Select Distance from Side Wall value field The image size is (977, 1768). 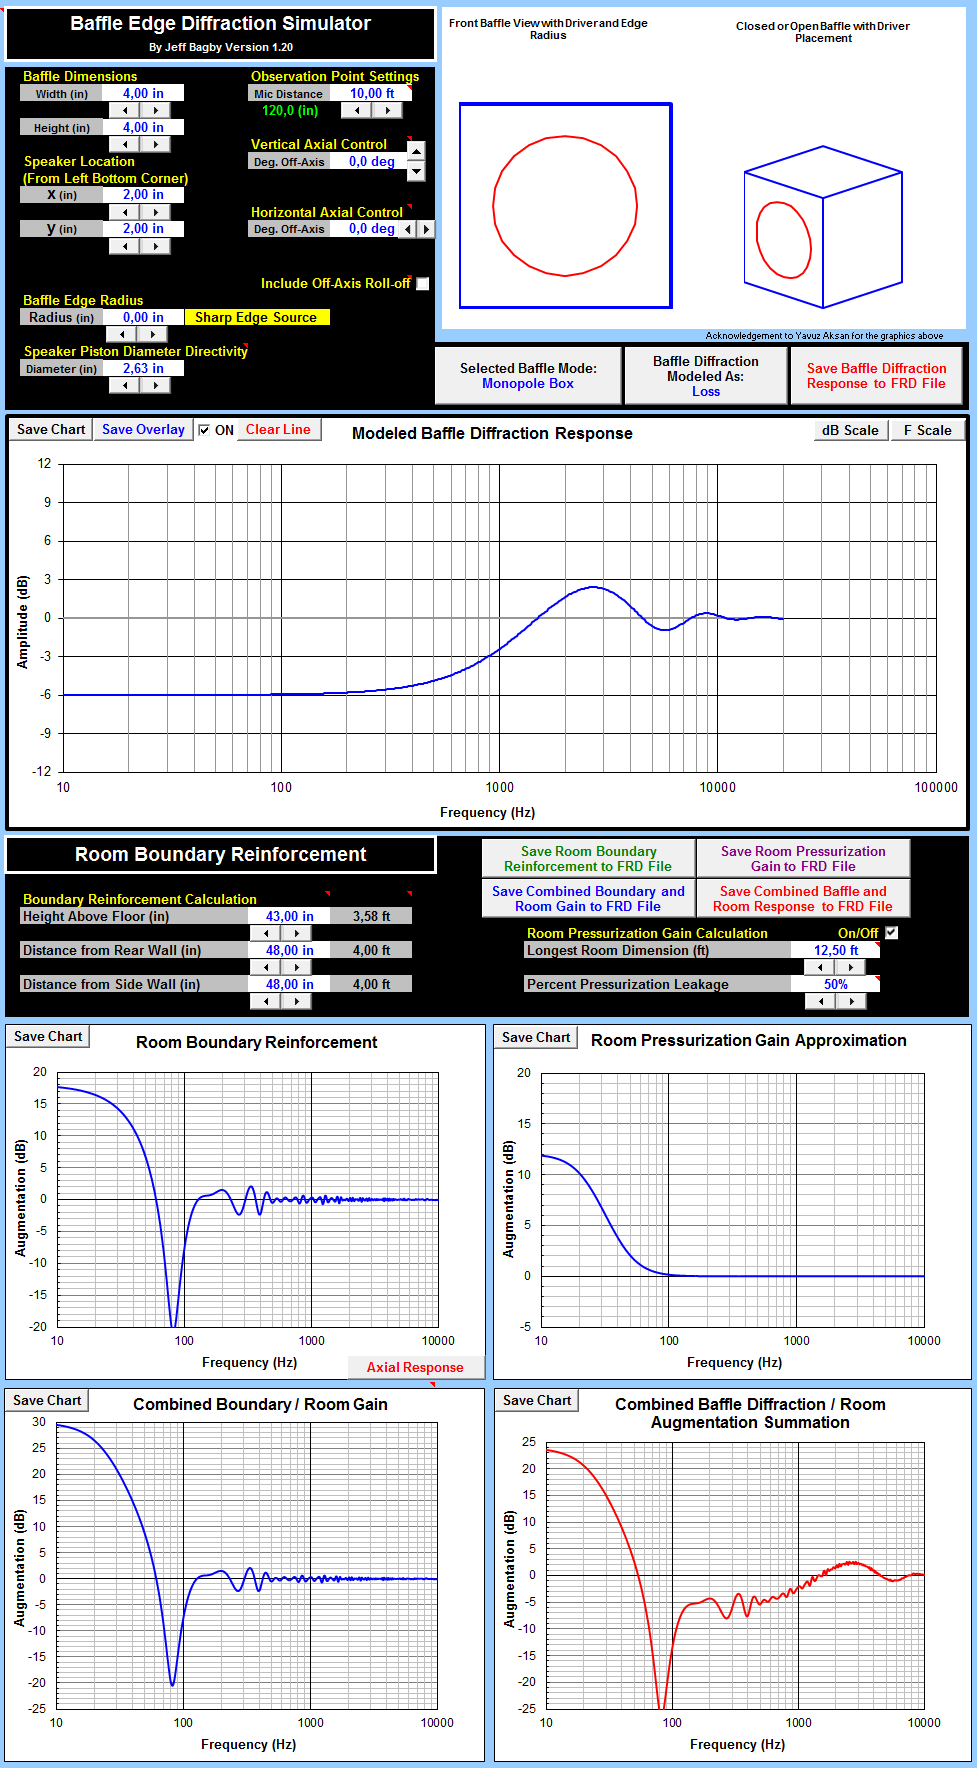click(x=290, y=984)
